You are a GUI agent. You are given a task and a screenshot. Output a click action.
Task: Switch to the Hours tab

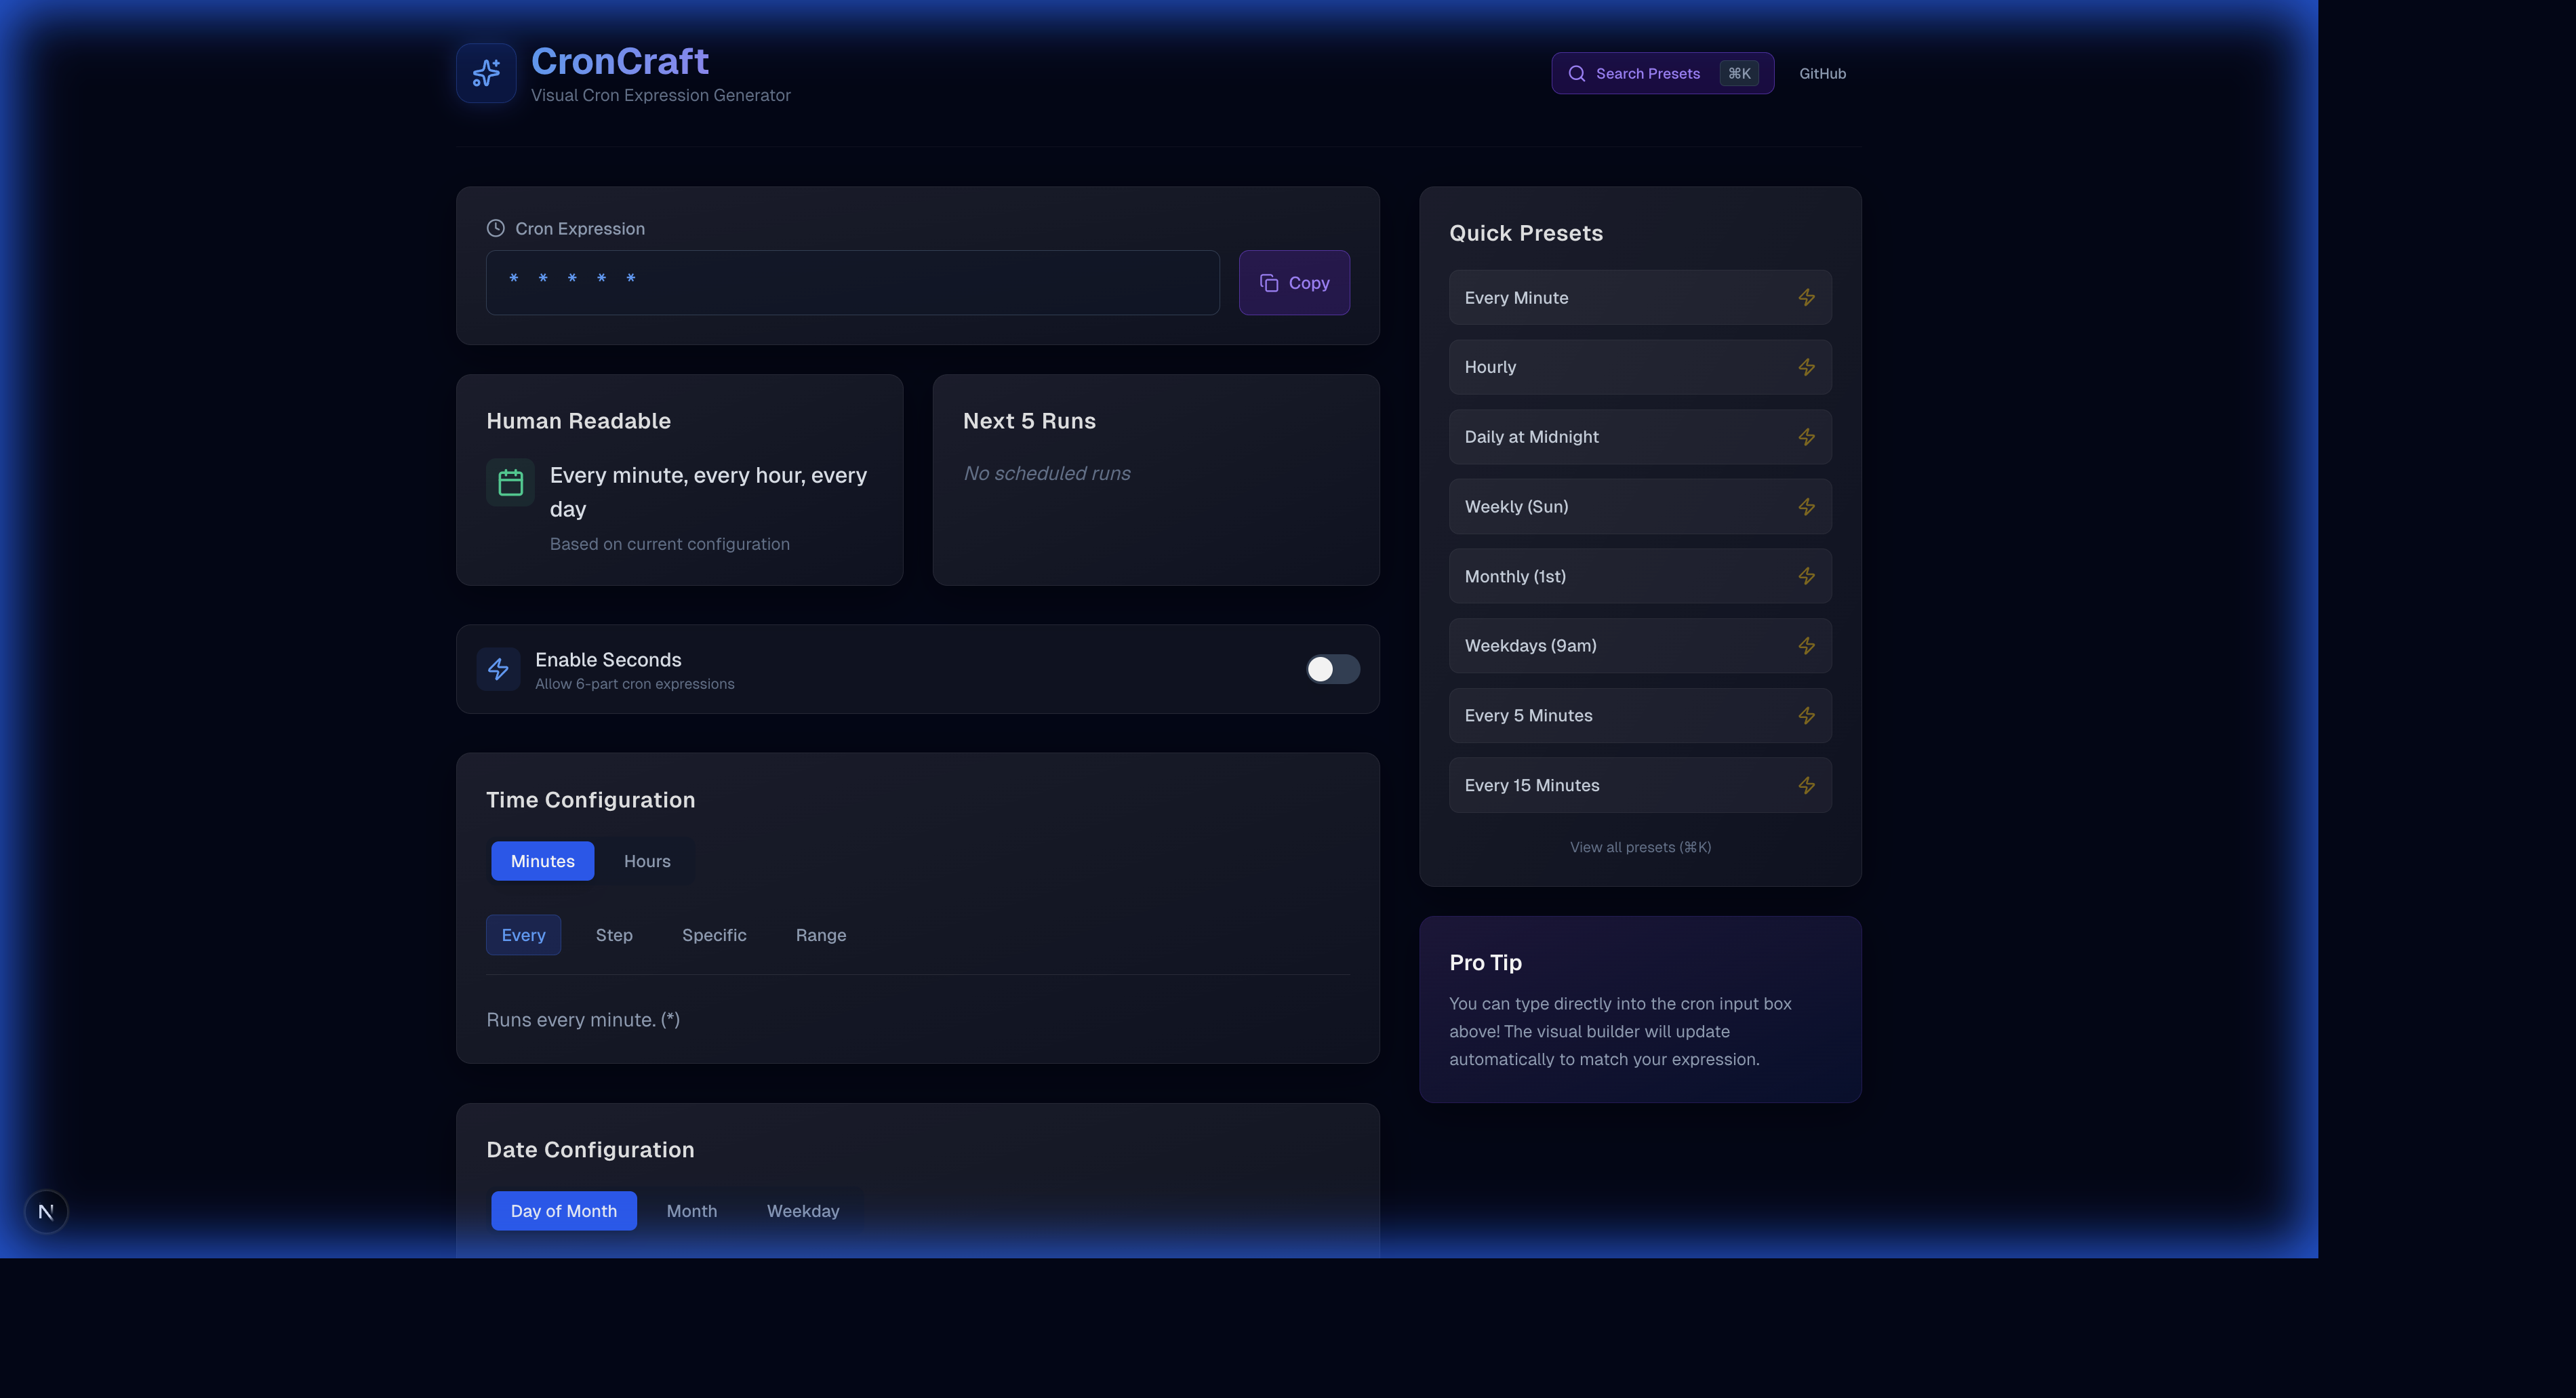[647, 861]
